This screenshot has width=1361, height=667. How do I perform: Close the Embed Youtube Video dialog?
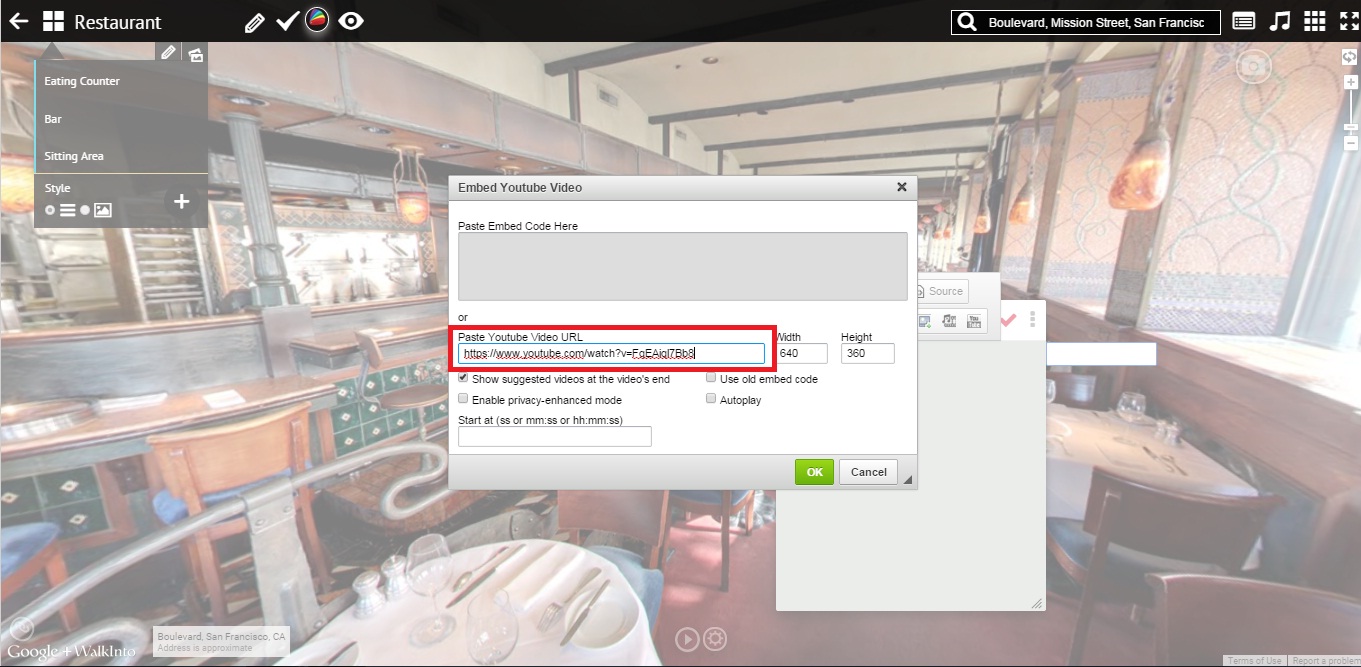901,187
